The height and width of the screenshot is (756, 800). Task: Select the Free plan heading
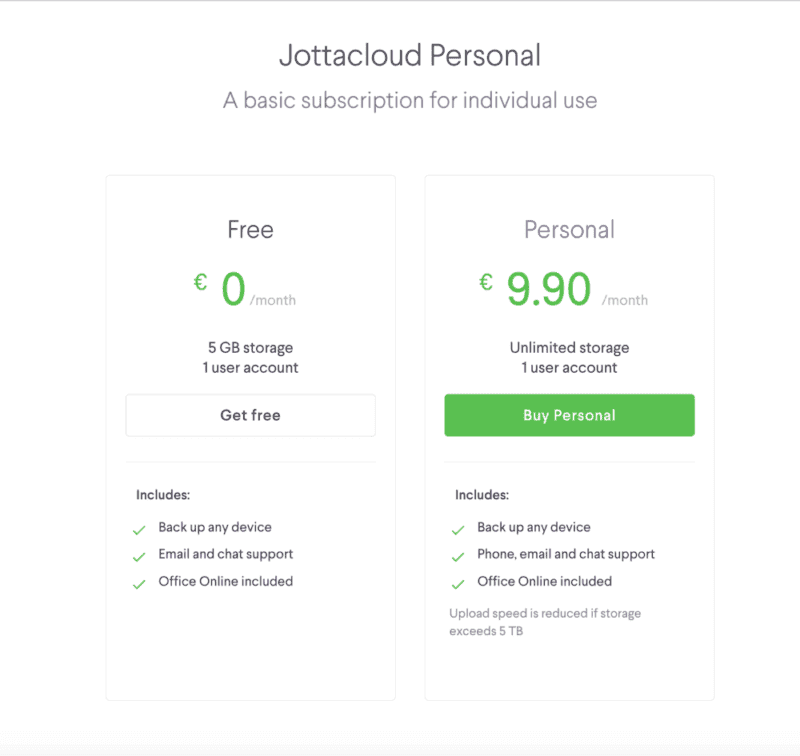point(250,230)
